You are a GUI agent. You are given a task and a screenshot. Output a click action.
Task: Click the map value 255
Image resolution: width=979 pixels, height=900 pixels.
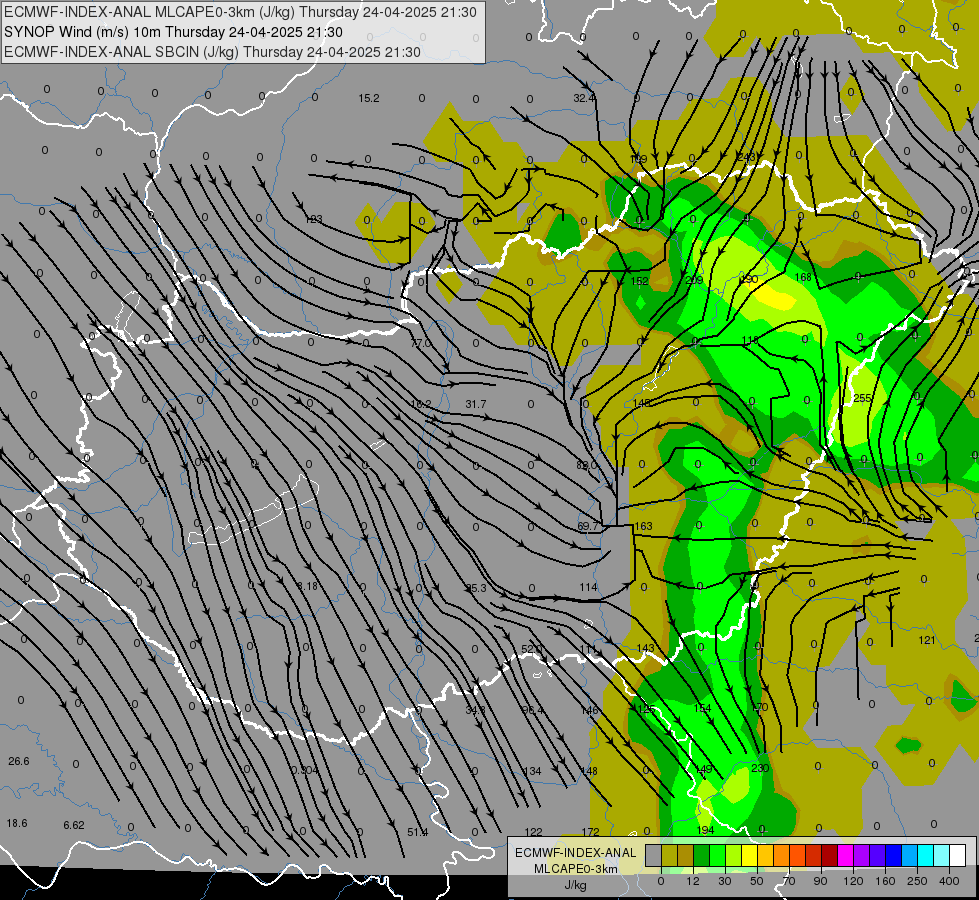862,398
